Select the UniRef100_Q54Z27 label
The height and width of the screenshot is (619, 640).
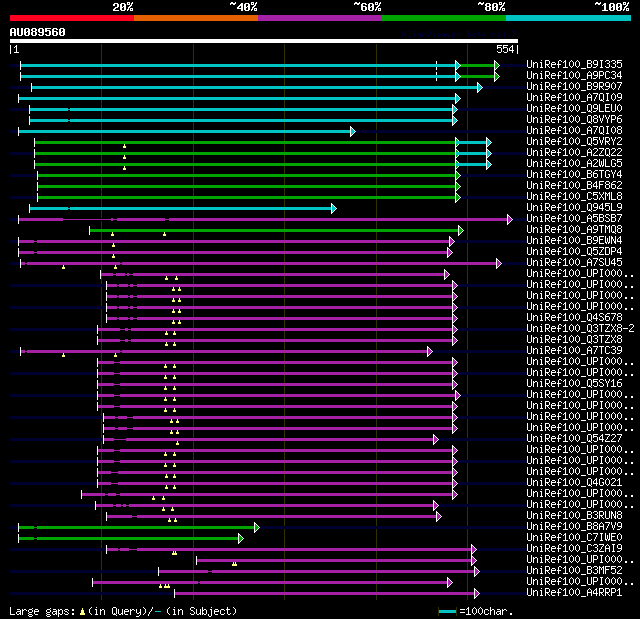click(574, 439)
